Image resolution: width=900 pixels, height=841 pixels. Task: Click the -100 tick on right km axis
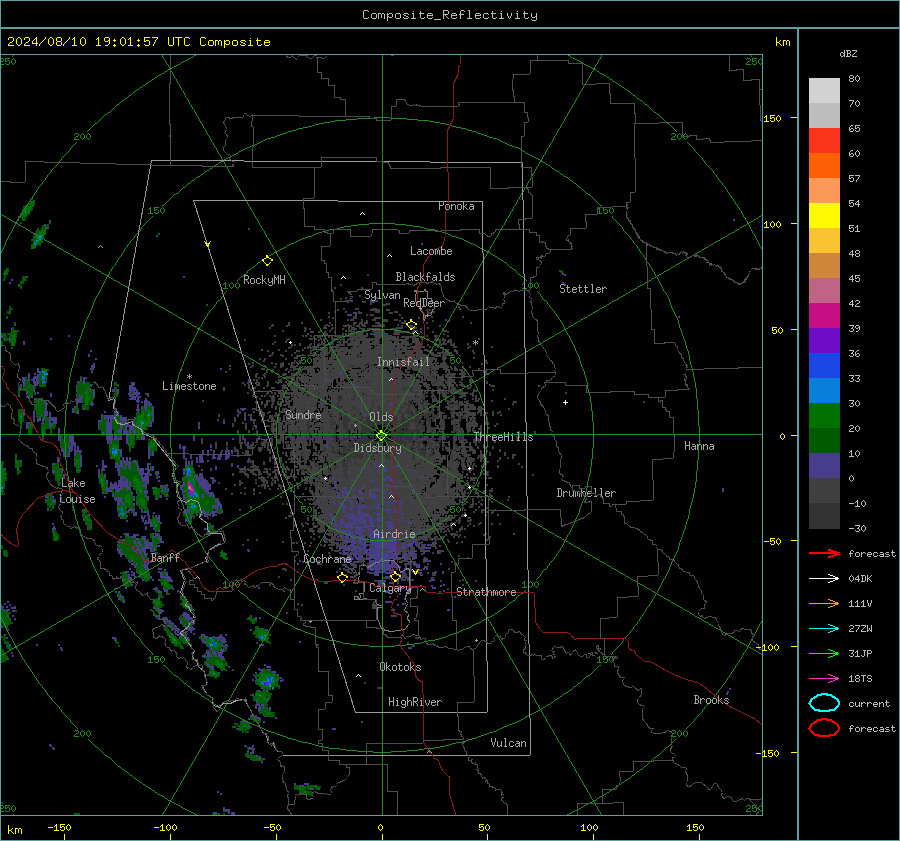coord(767,647)
